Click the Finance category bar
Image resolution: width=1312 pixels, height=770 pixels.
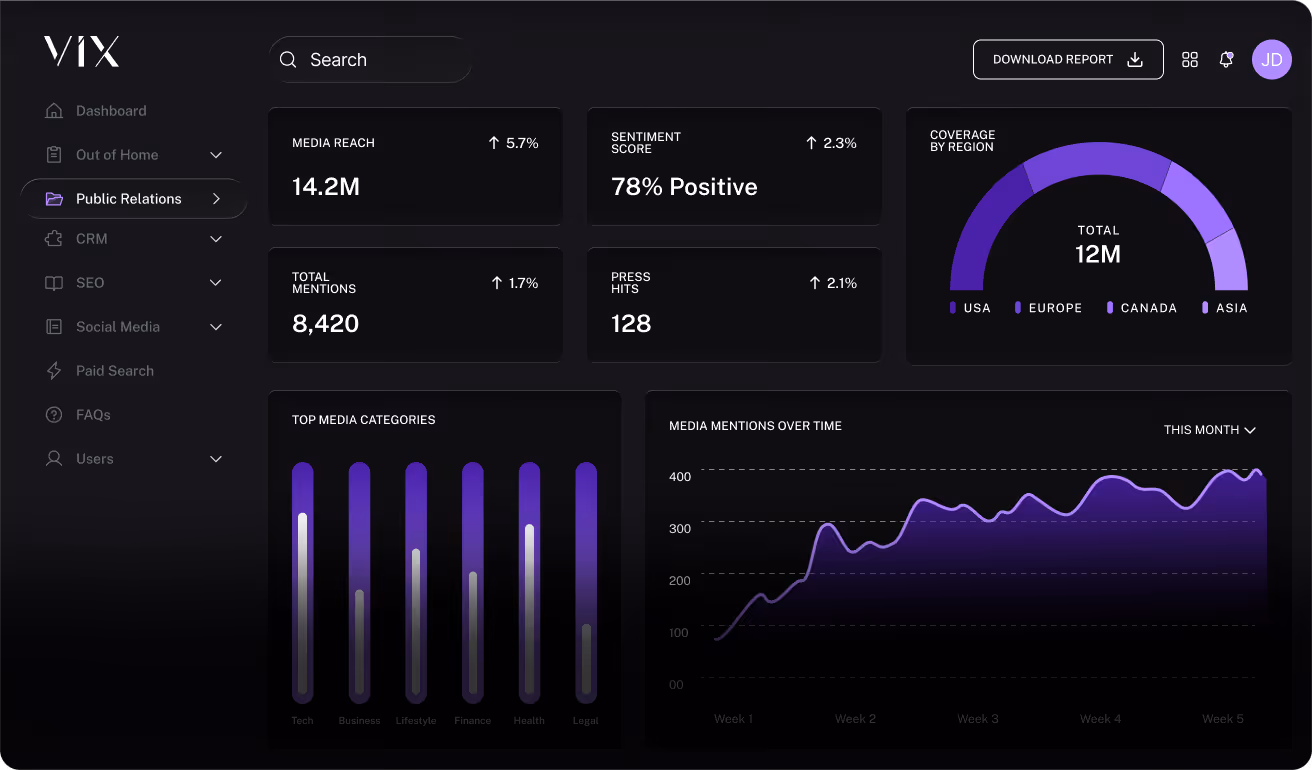473,582
